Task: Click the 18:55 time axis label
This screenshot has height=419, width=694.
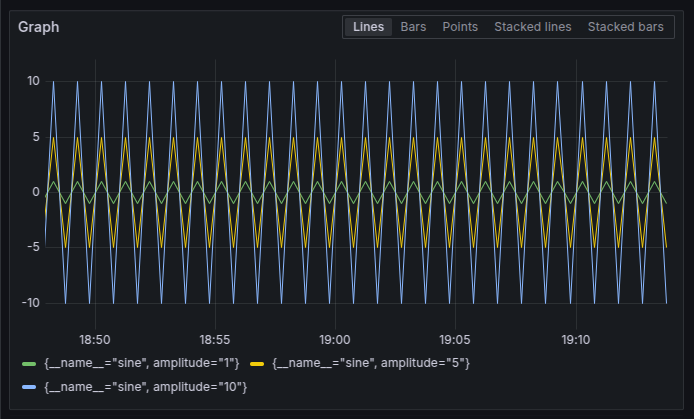Action: click(x=215, y=340)
